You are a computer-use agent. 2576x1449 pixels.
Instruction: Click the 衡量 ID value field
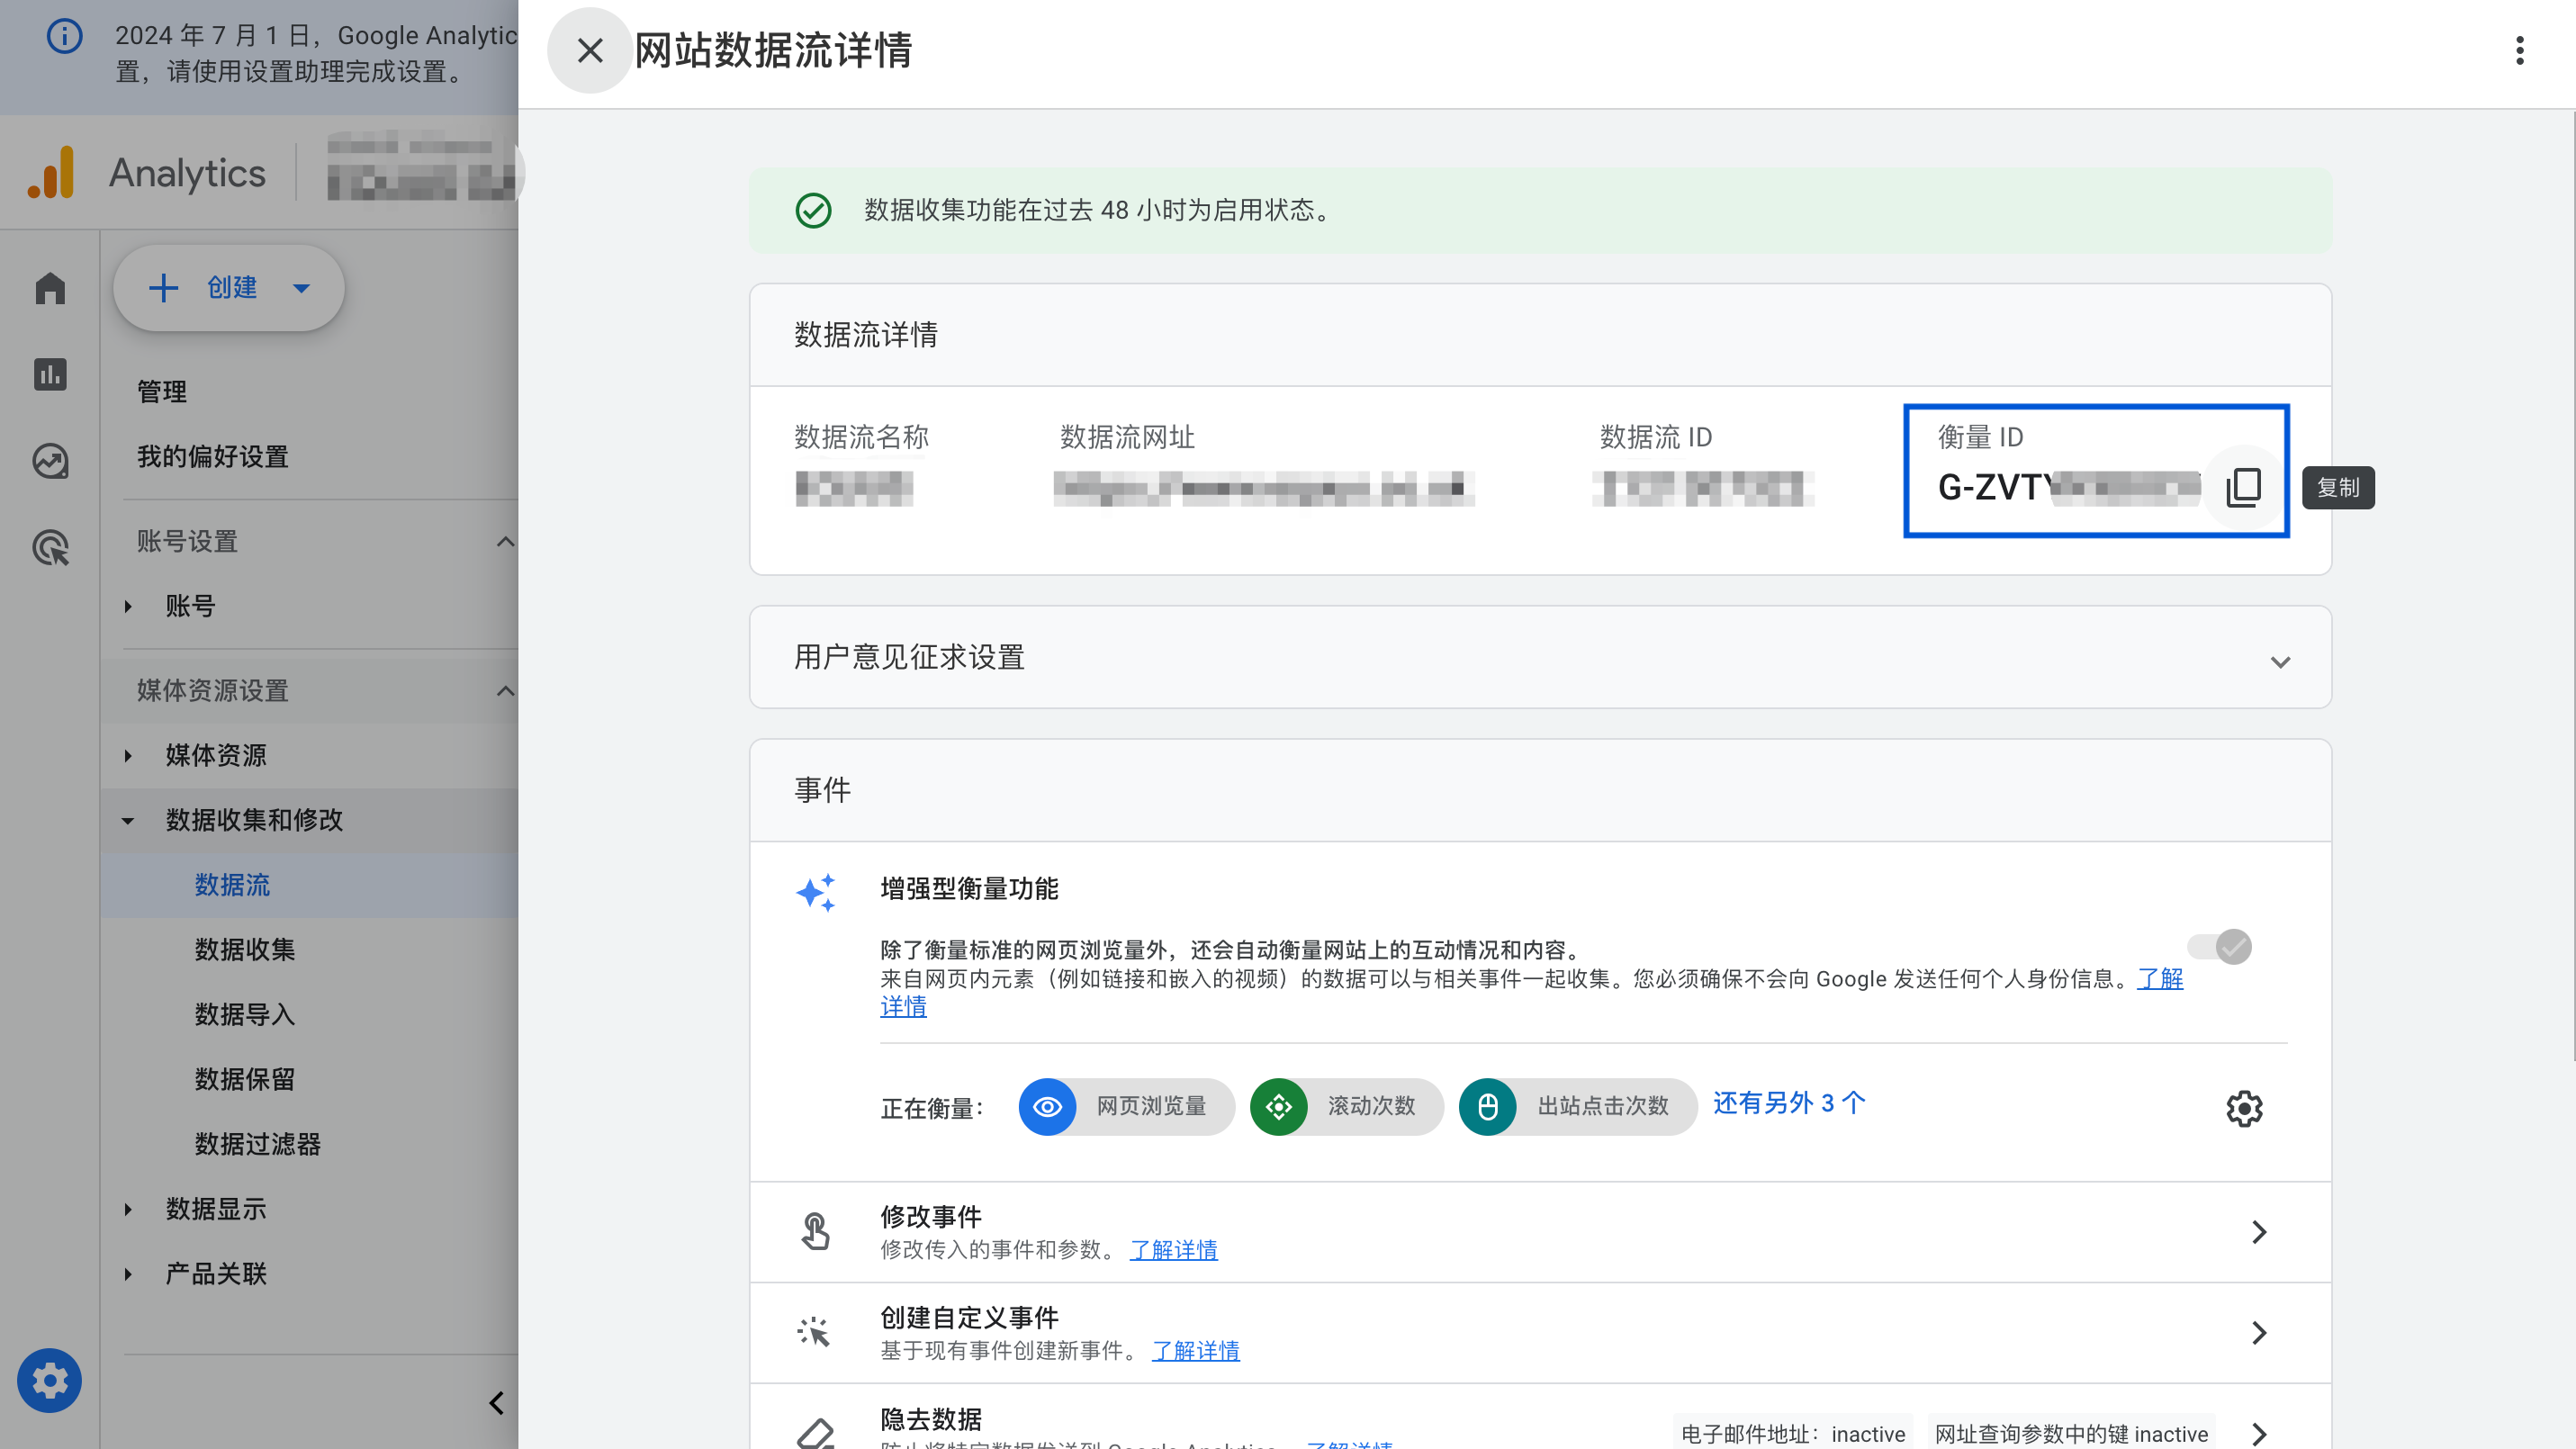[2068, 488]
